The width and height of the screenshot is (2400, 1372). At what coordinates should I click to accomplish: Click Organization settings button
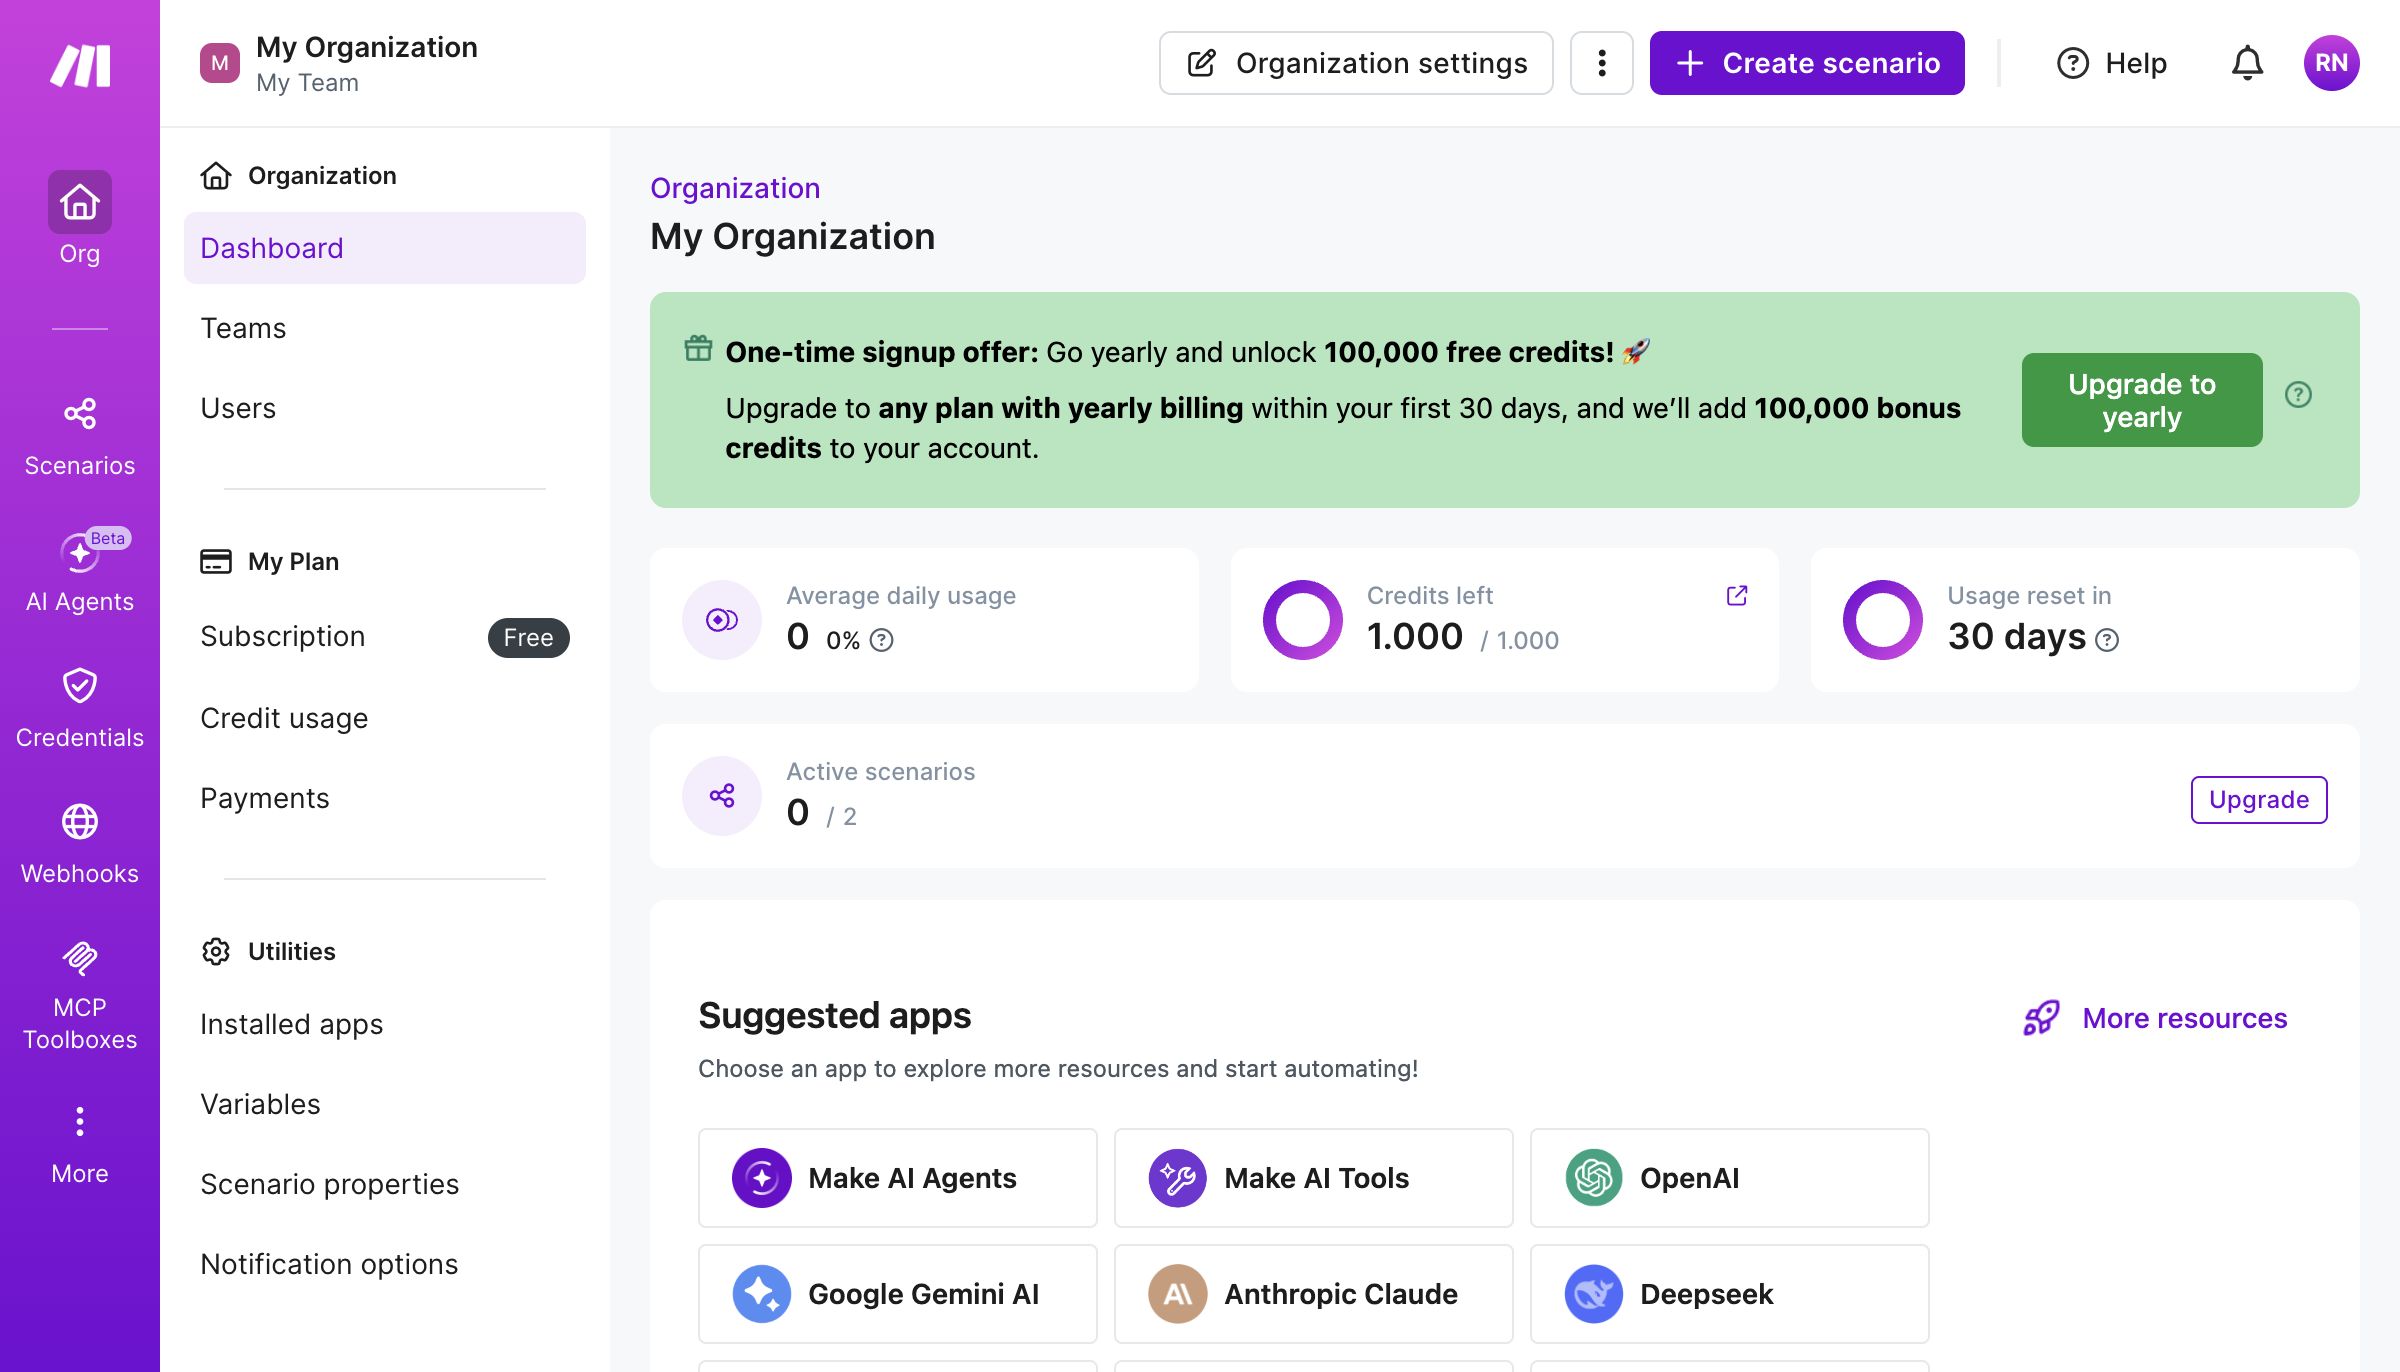pyautogui.click(x=1356, y=63)
